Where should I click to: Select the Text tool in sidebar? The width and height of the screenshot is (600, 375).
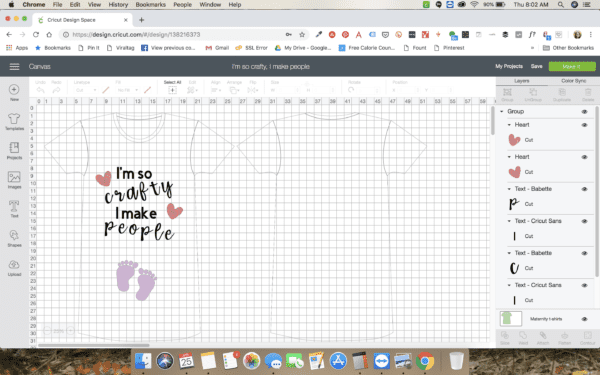click(14, 209)
